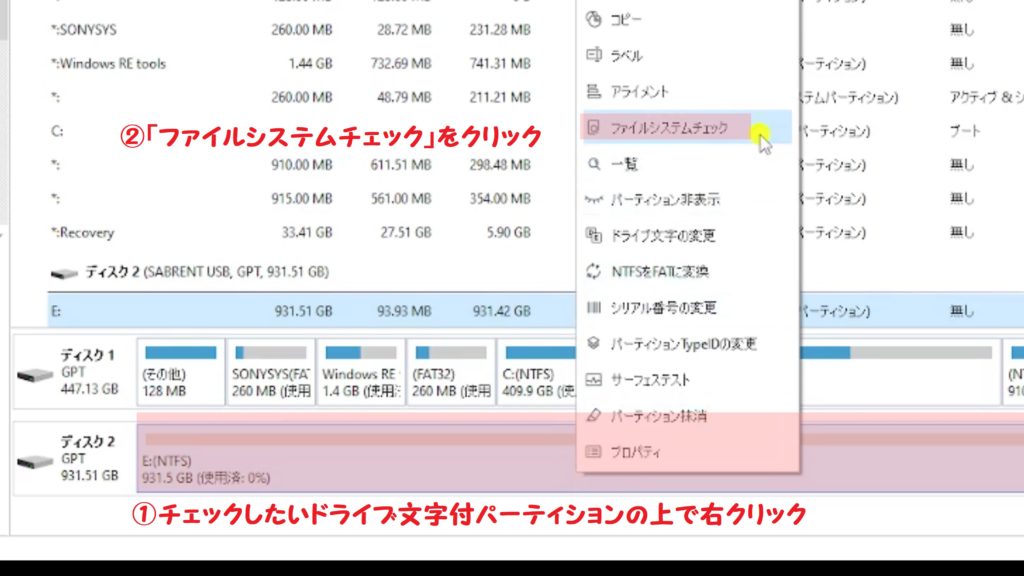Screen dimensions: 1024x576
Task: Open プロパティ for the selected partition
Action: [x=640, y=451]
